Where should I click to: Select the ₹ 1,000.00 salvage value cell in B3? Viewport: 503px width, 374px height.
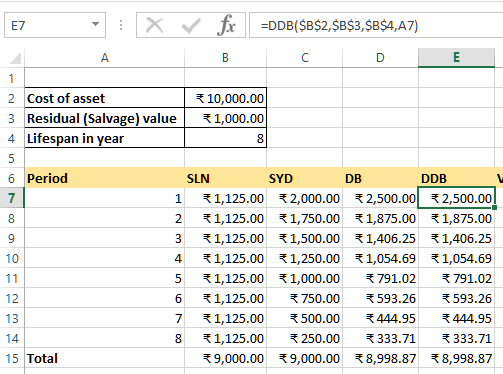point(225,118)
